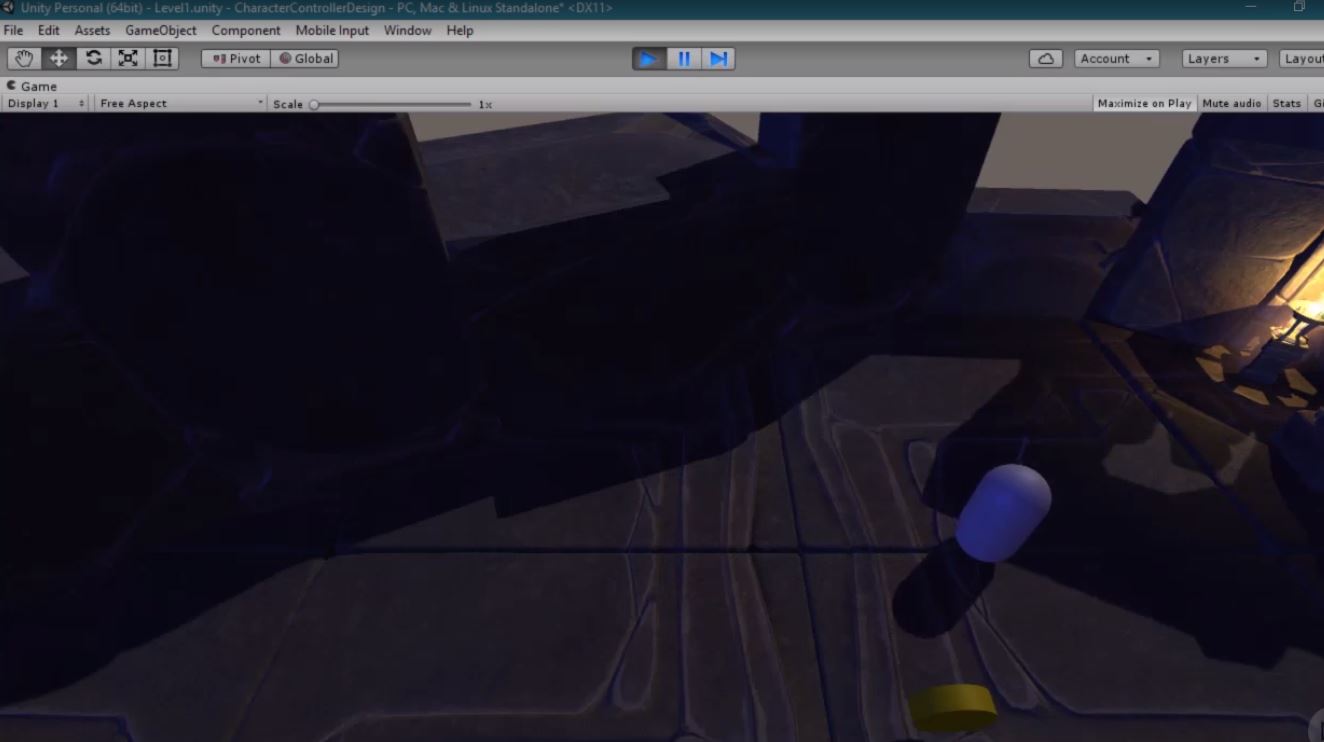Image resolution: width=1324 pixels, height=742 pixels.
Task: Select the Rotate tool
Action: click(x=93, y=58)
